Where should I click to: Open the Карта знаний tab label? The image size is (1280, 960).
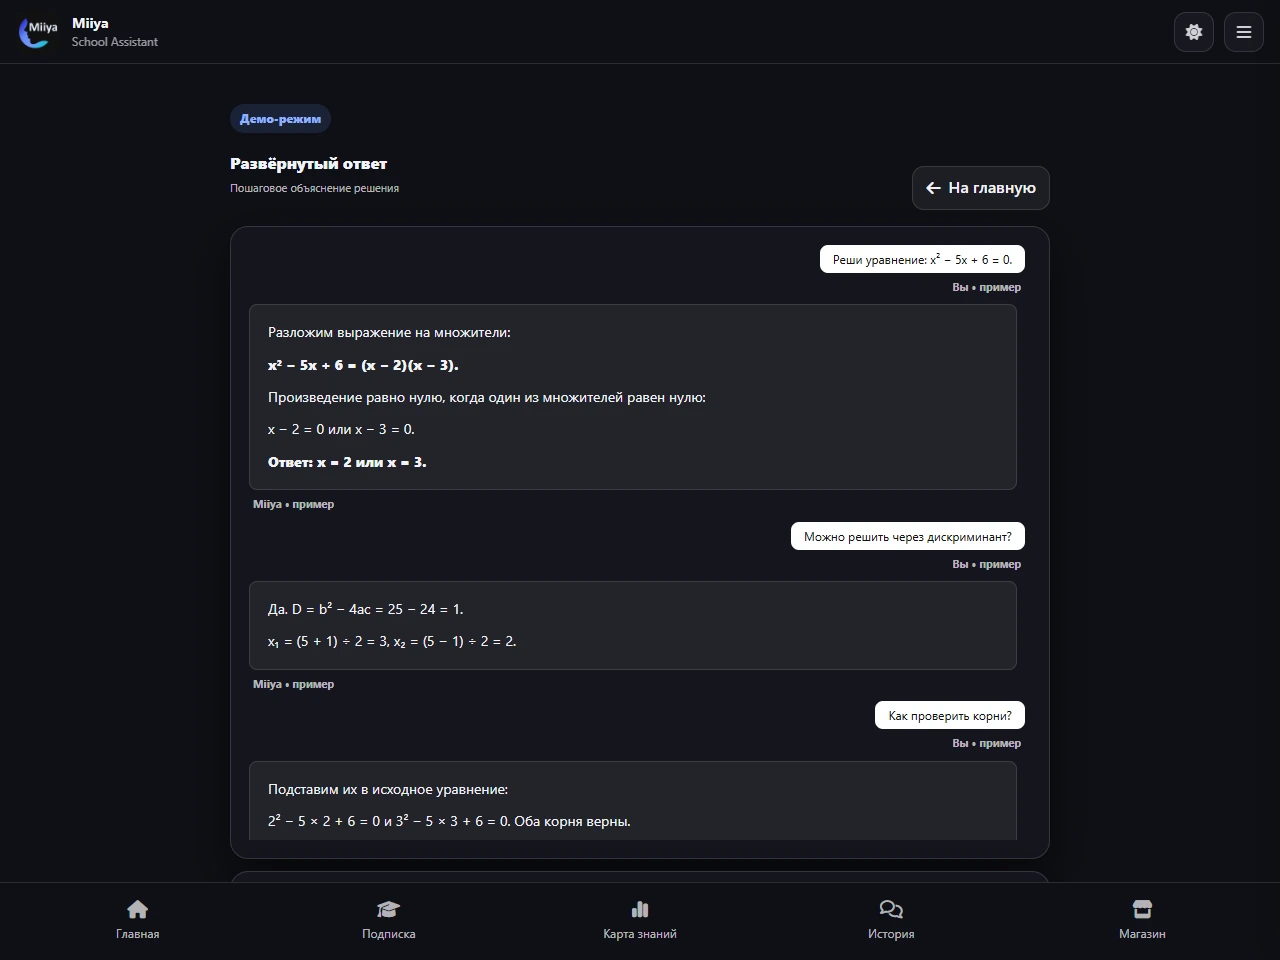click(640, 934)
